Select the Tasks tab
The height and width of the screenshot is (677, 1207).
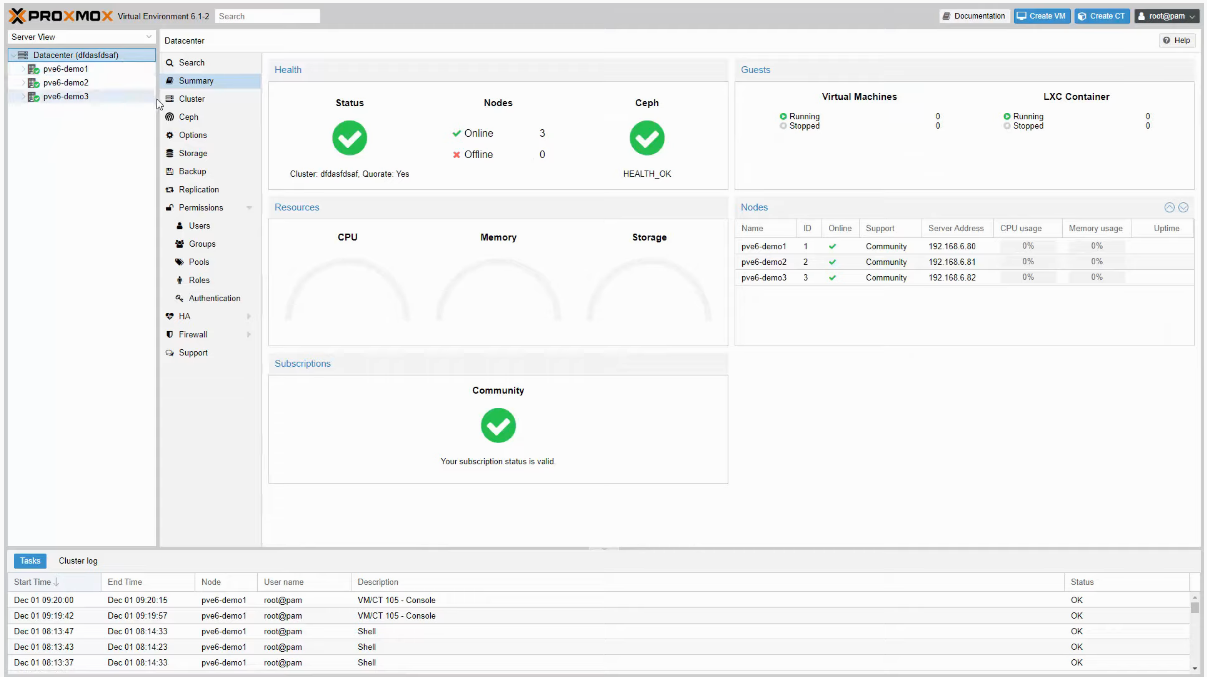point(30,561)
